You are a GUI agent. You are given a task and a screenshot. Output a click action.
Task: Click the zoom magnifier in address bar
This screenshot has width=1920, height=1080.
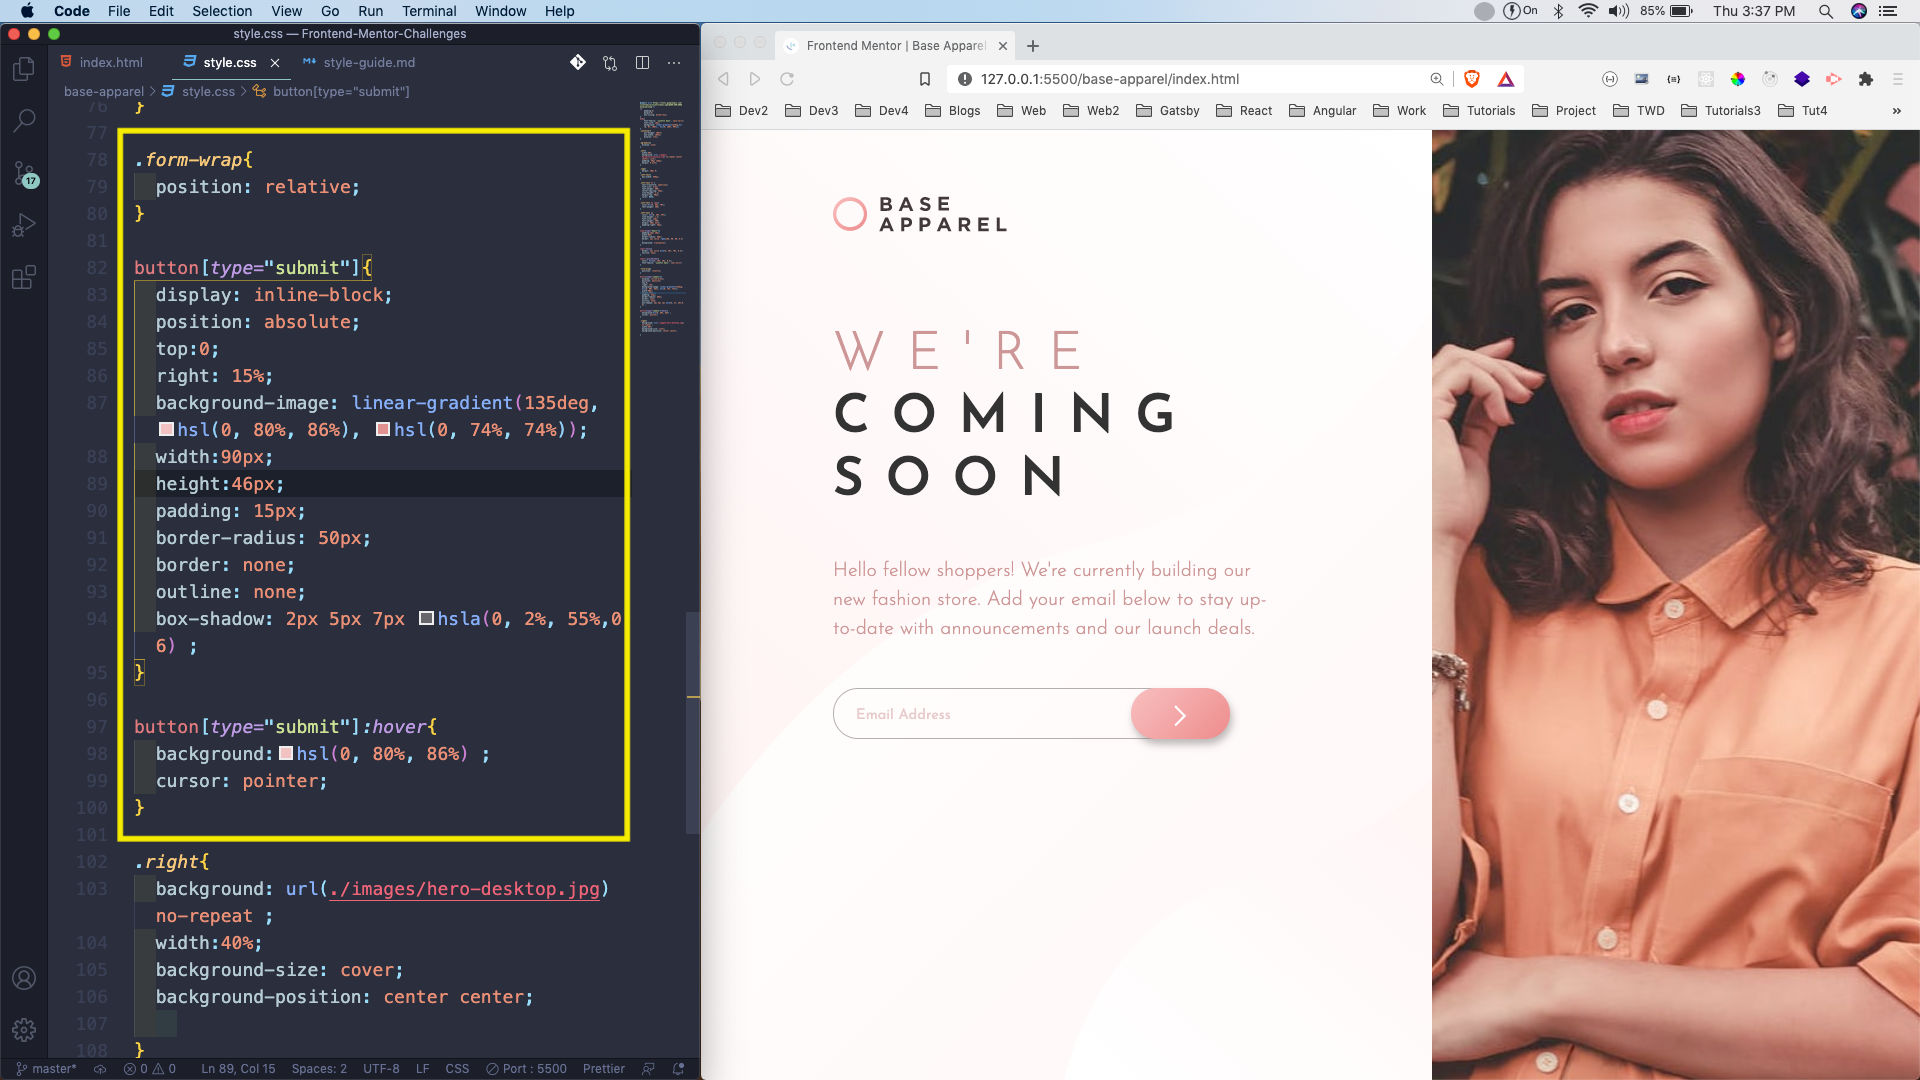pyautogui.click(x=1436, y=79)
